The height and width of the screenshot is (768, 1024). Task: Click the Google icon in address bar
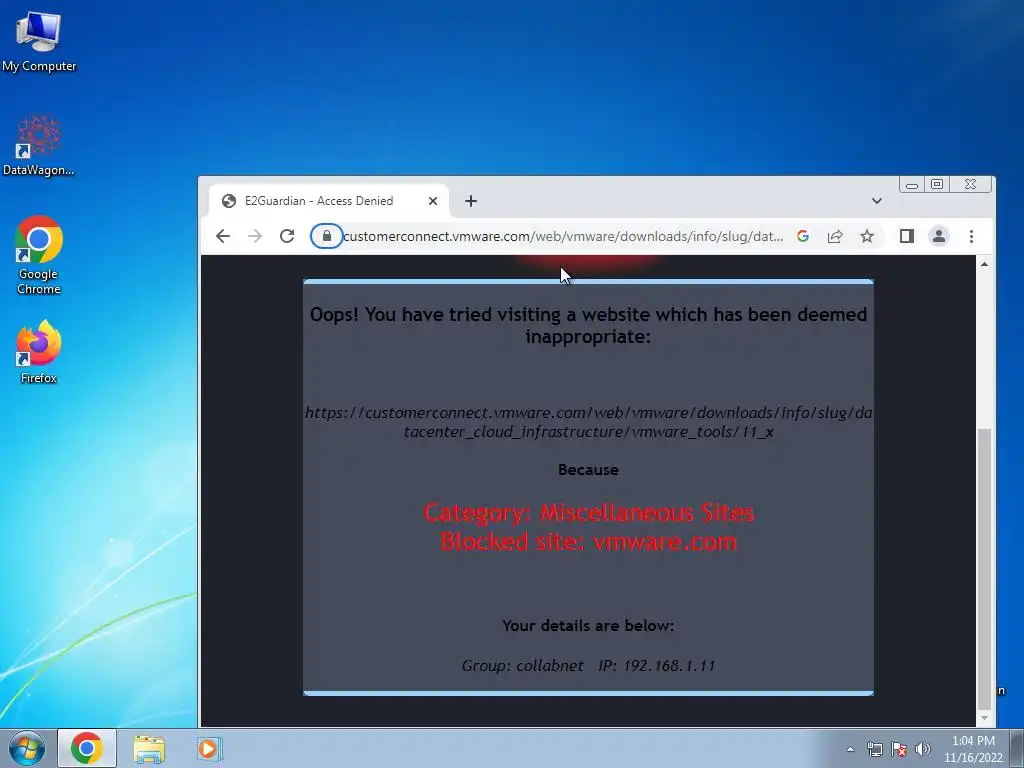point(803,236)
